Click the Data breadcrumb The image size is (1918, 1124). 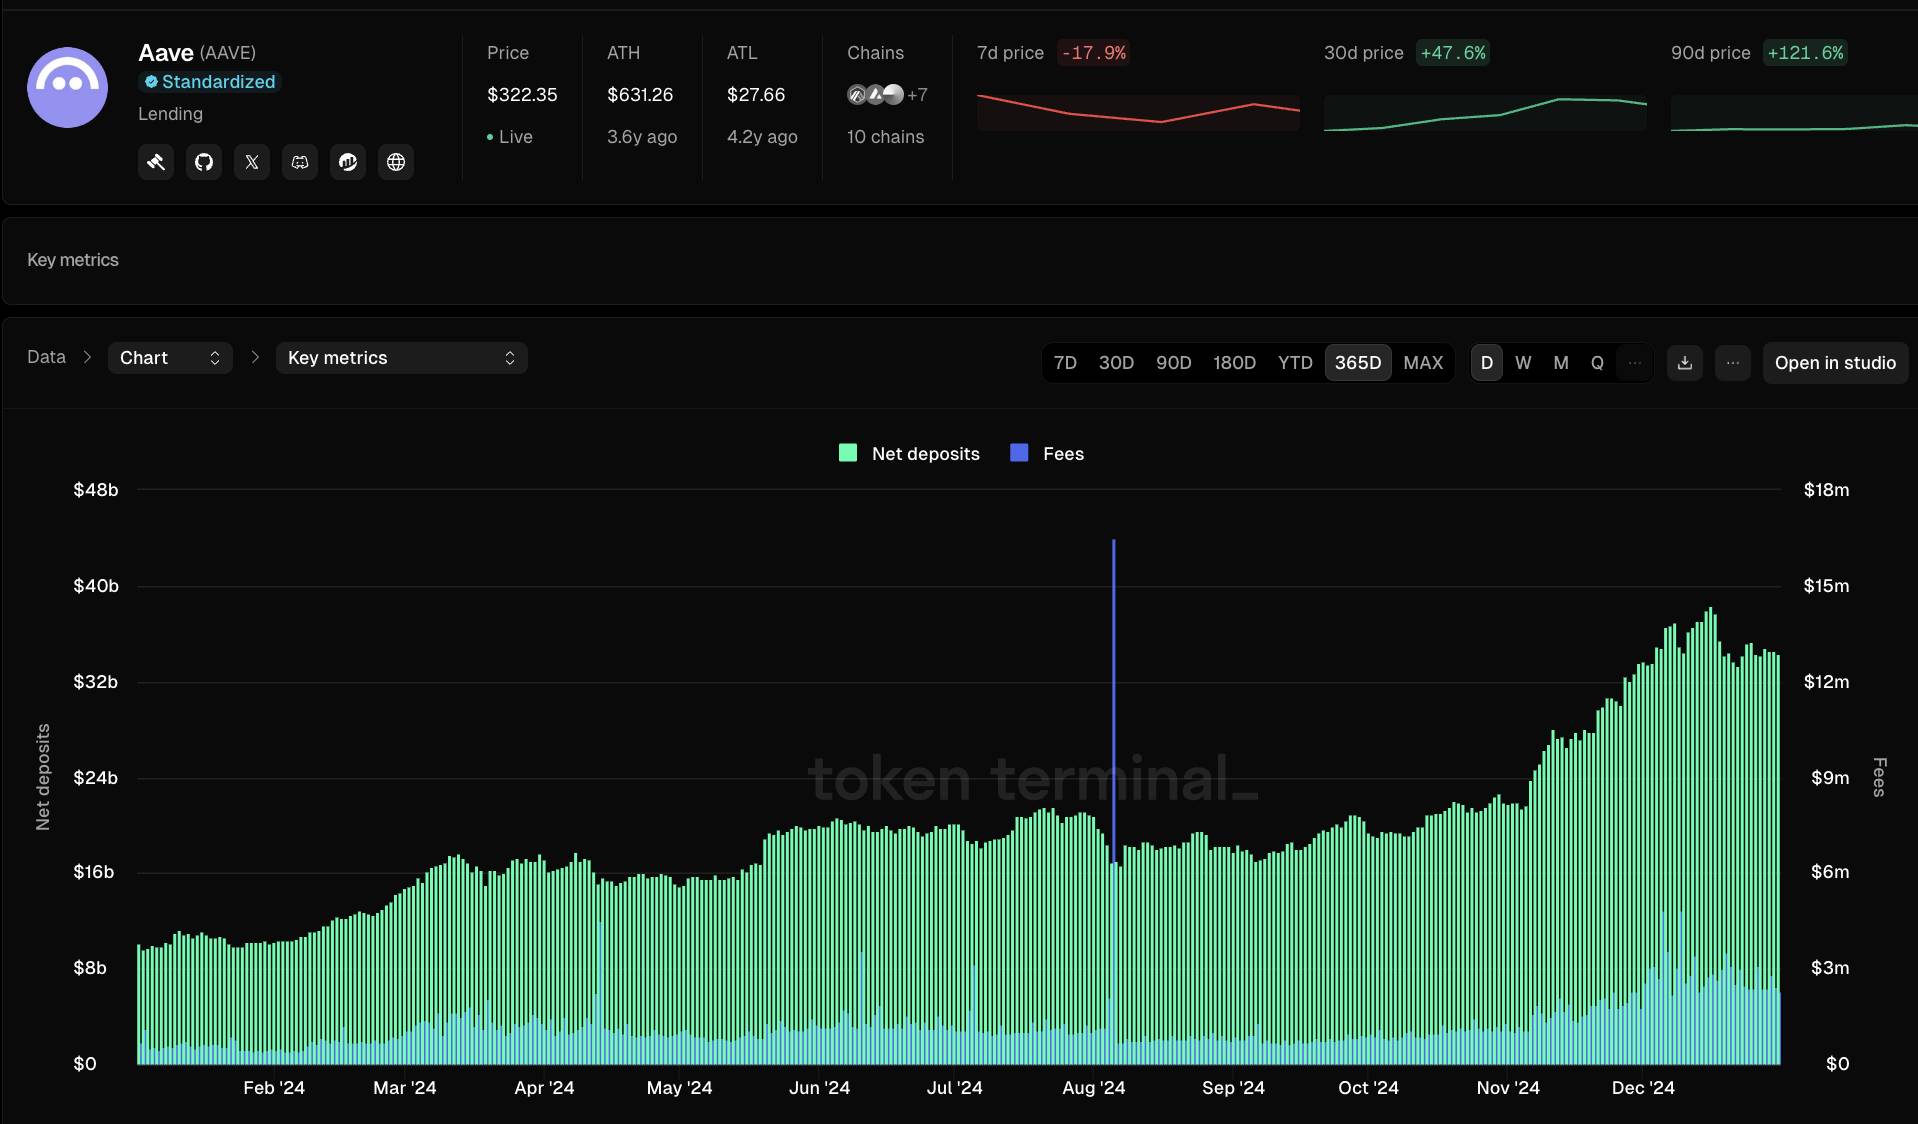[46, 357]
